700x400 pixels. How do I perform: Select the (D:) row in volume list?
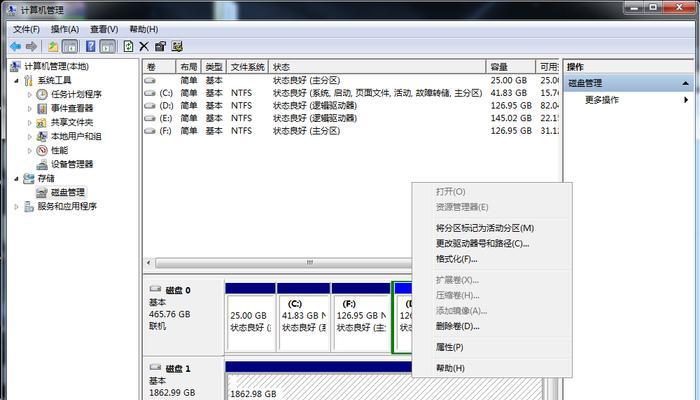pos(351,106)
